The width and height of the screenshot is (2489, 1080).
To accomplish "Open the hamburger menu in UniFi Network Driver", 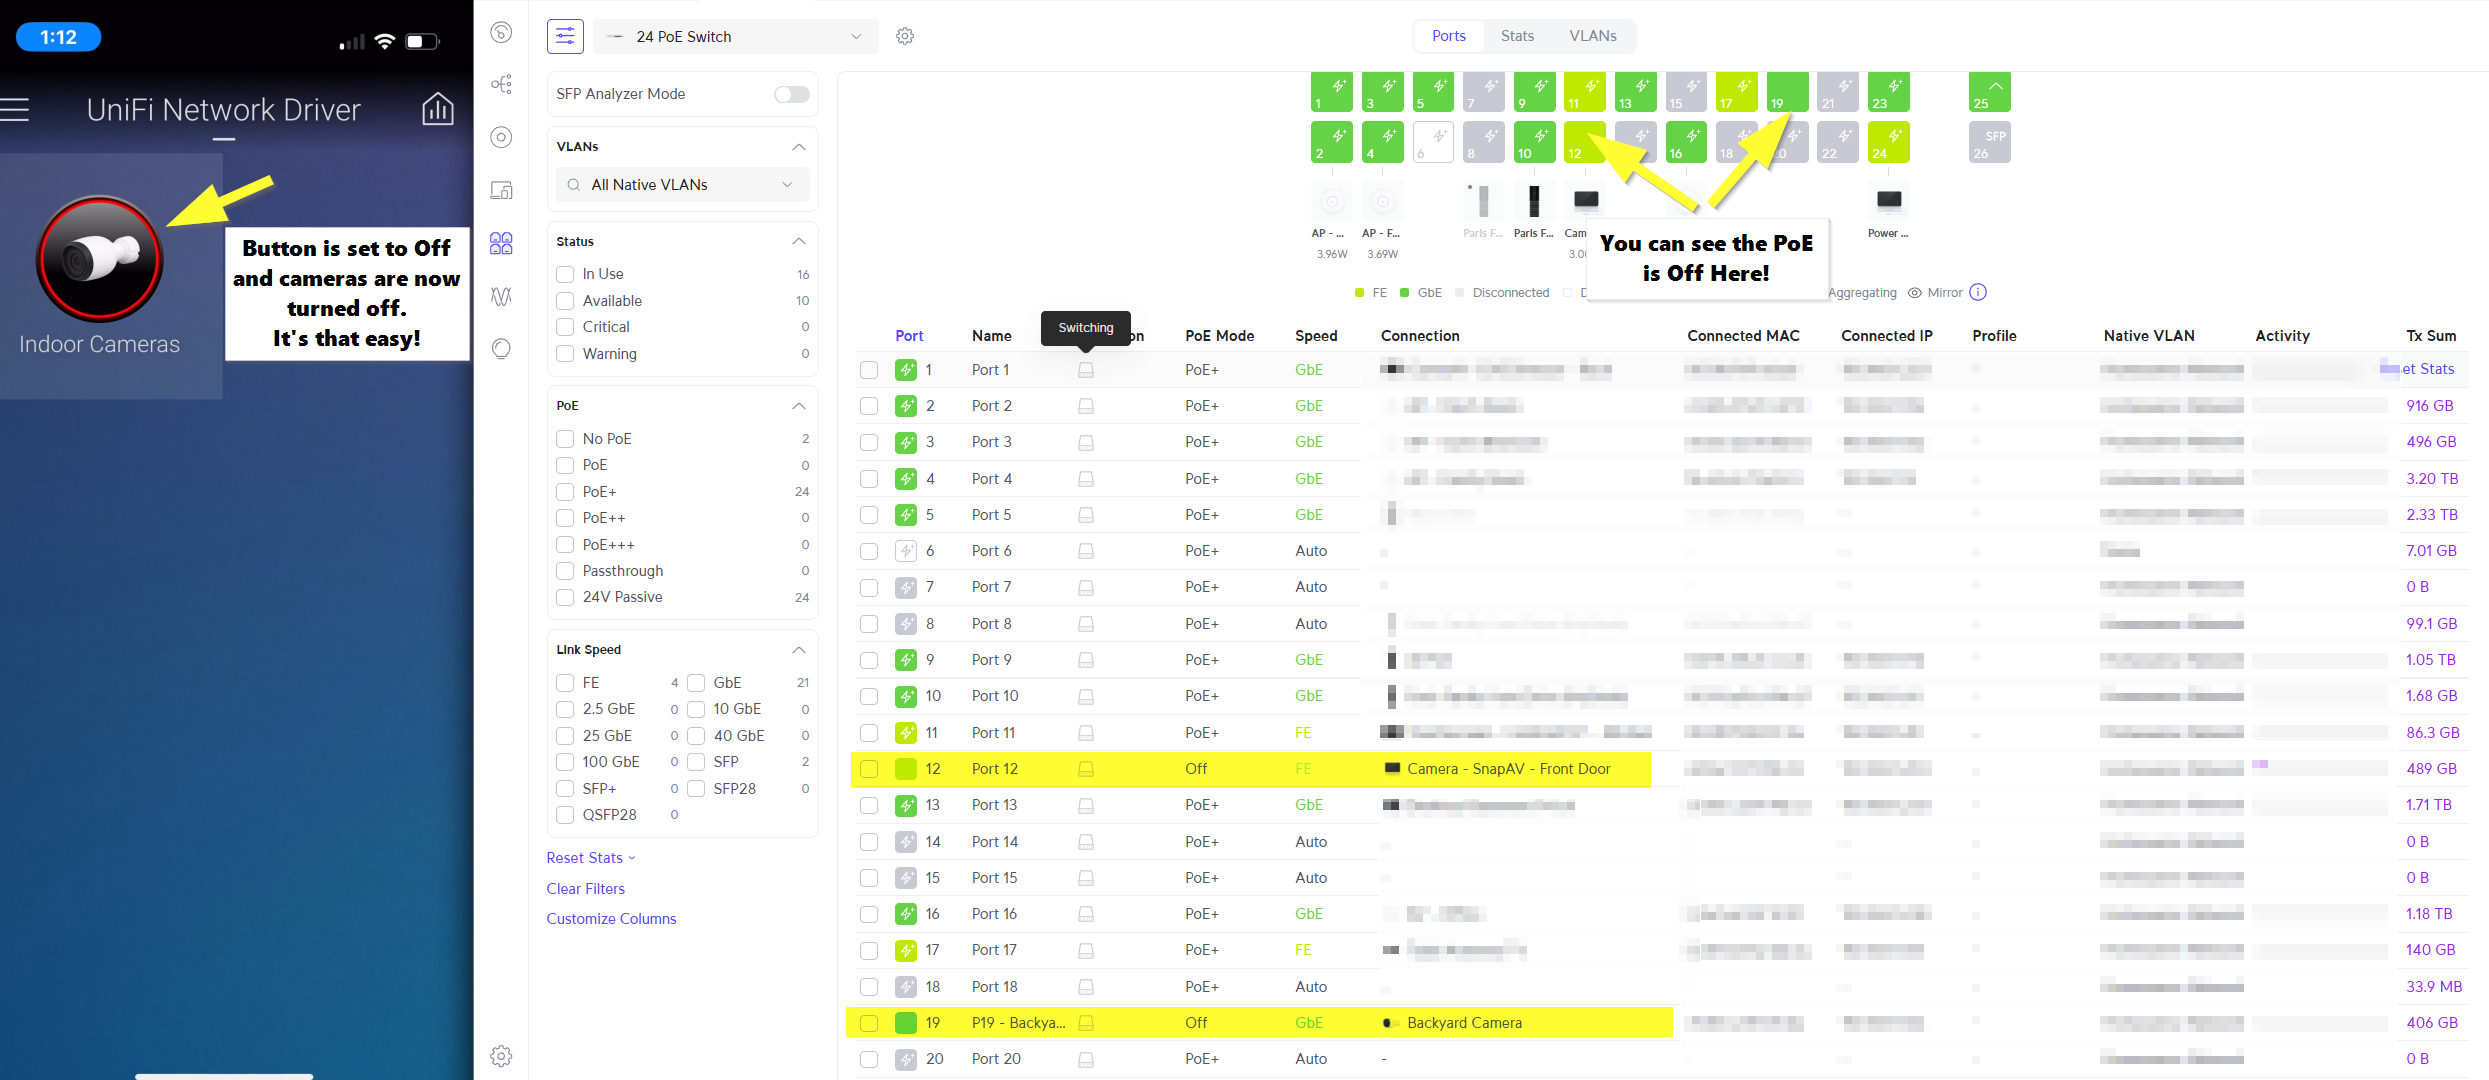I will [x=14, y=109].
